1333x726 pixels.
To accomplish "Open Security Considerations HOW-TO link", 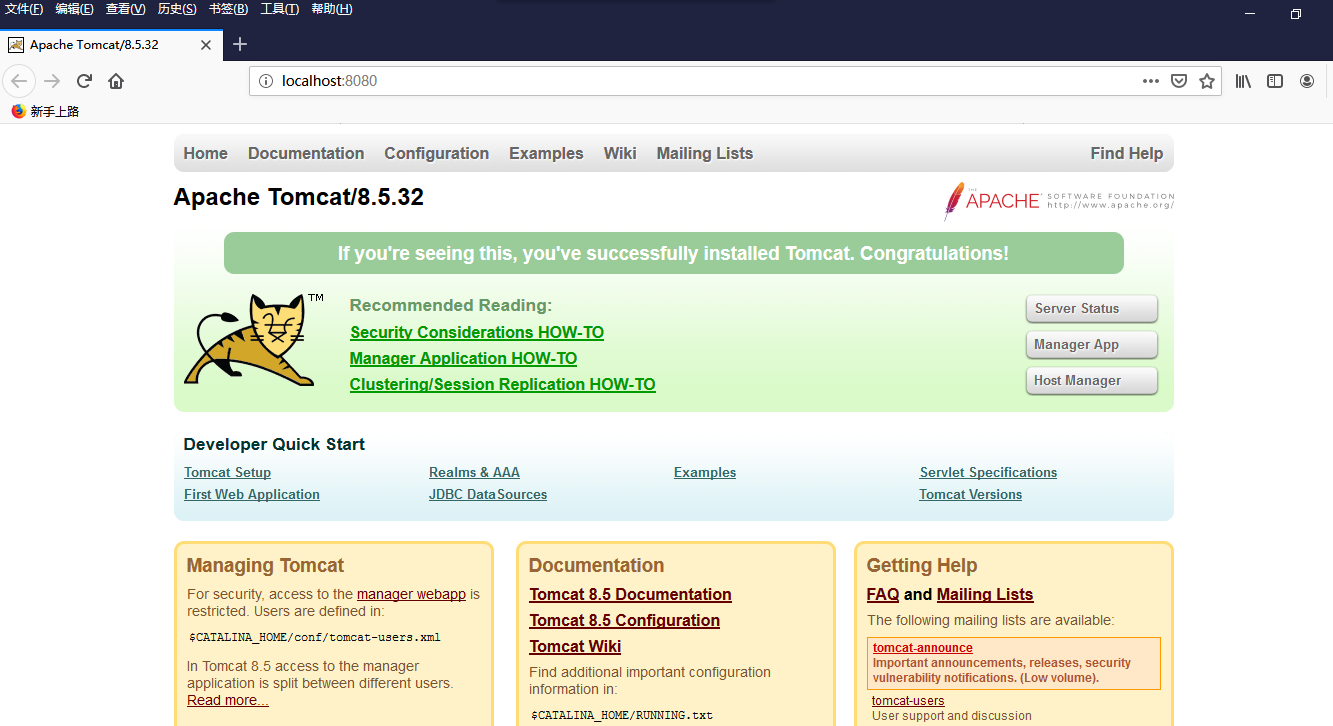I will click(477, 332).
